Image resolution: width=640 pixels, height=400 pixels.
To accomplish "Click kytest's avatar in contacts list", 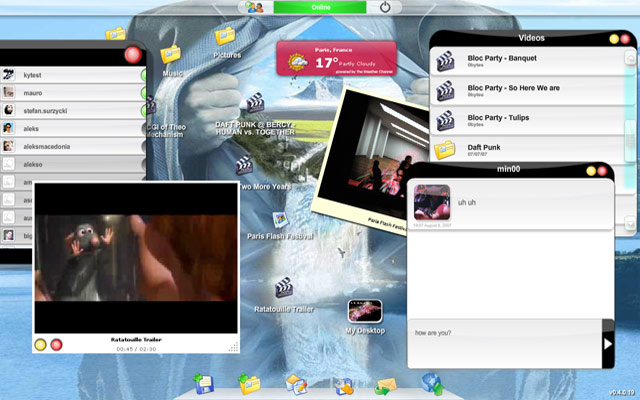I will (x=9, y=75).
